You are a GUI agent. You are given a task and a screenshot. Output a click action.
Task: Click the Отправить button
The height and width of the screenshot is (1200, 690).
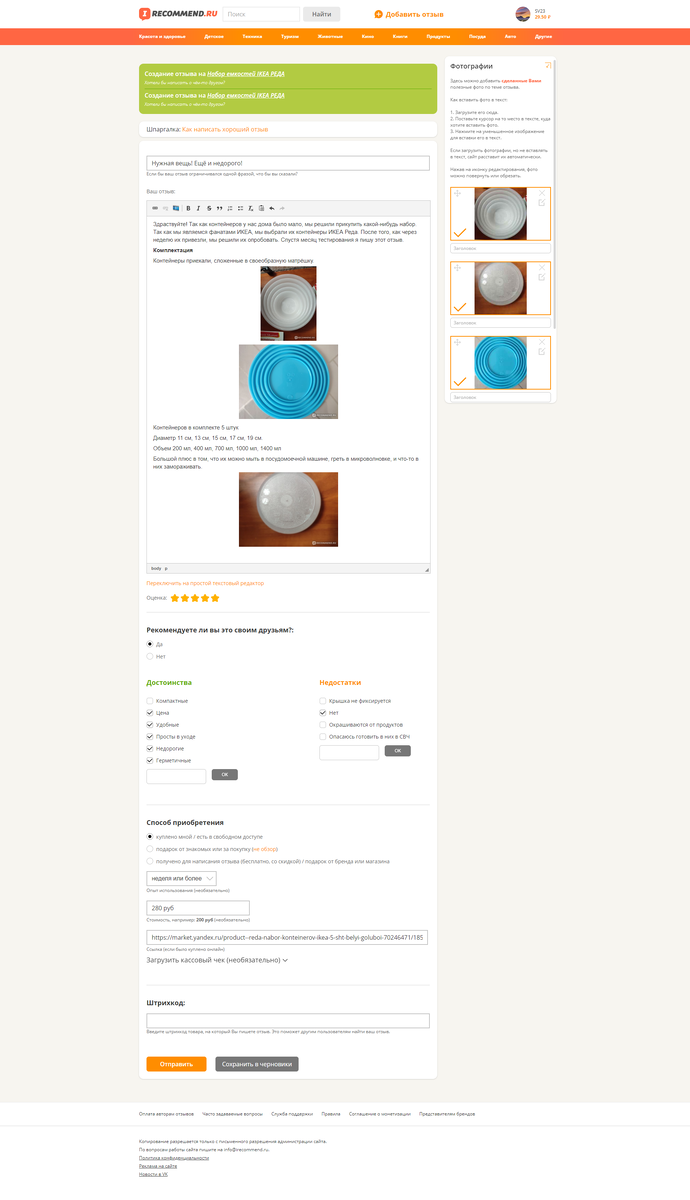pyautogui.click(x=176, y=1064)
